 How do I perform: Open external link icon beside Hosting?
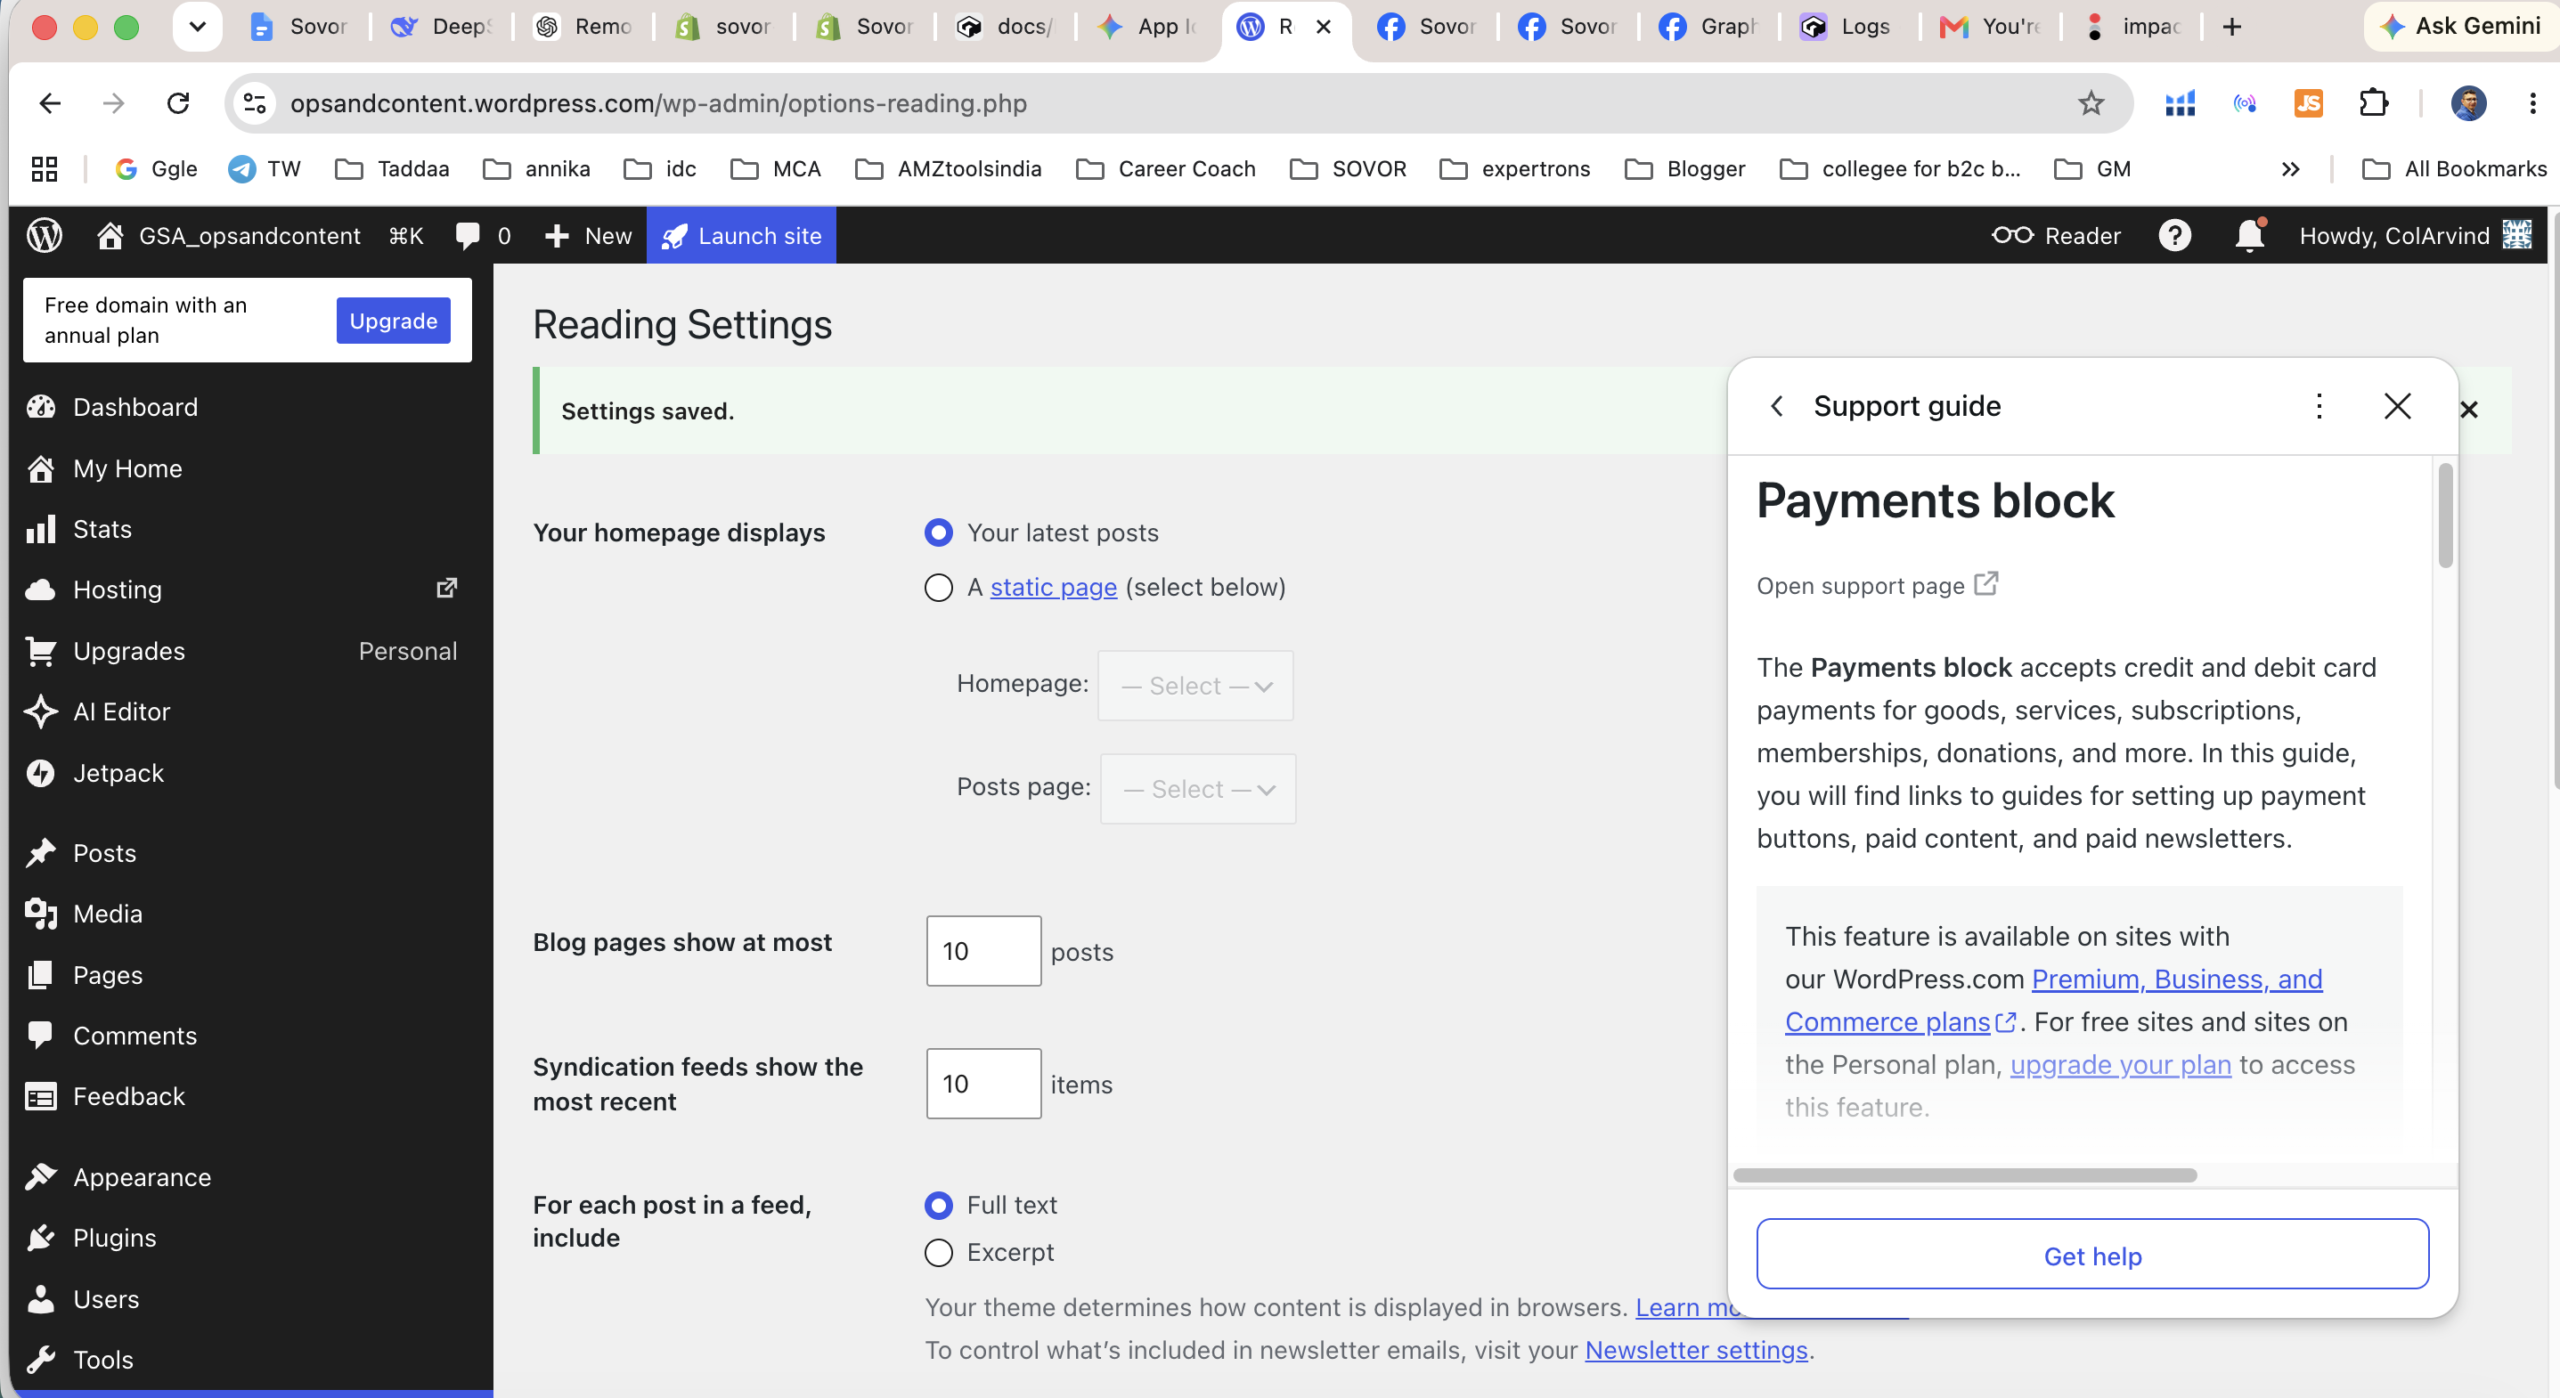[447, 588]
